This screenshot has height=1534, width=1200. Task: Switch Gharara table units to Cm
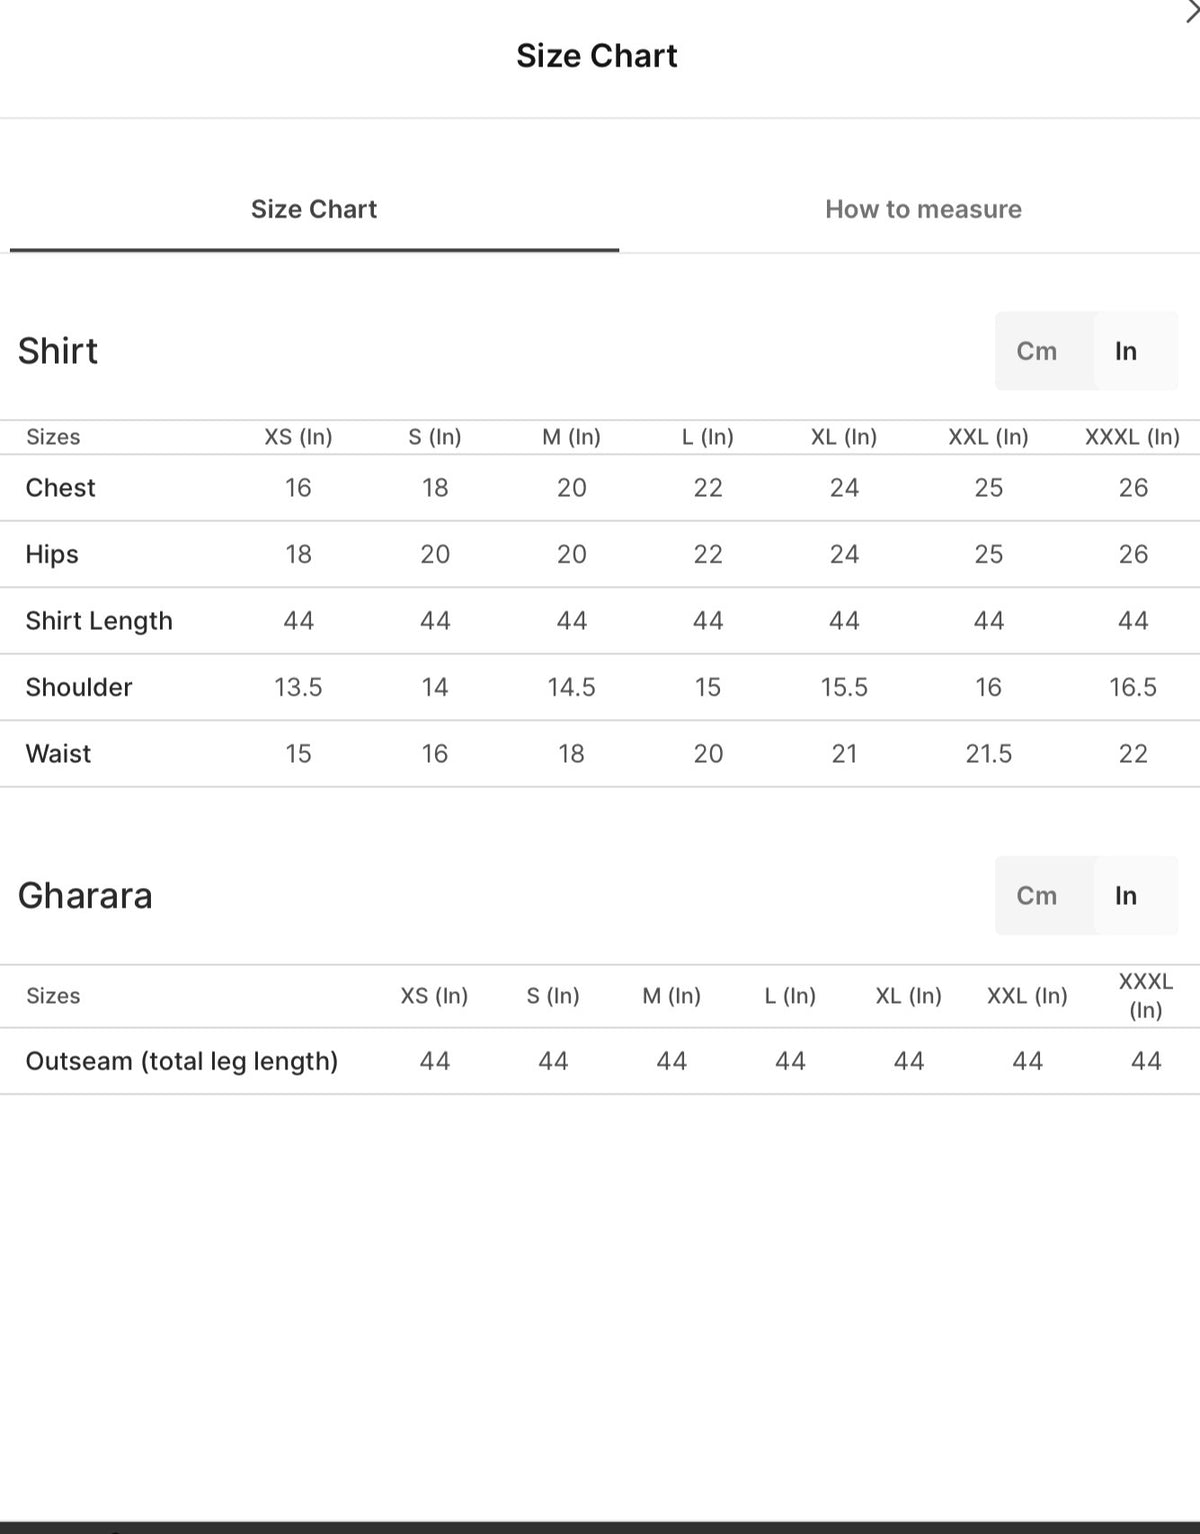click(1037, 896)
